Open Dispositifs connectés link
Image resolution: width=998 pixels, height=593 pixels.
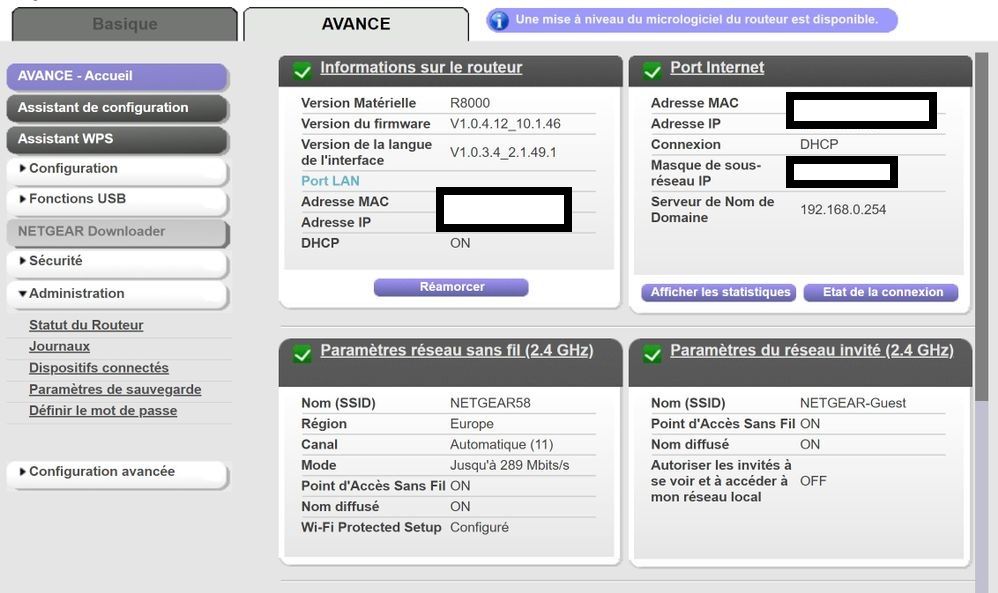99,368
